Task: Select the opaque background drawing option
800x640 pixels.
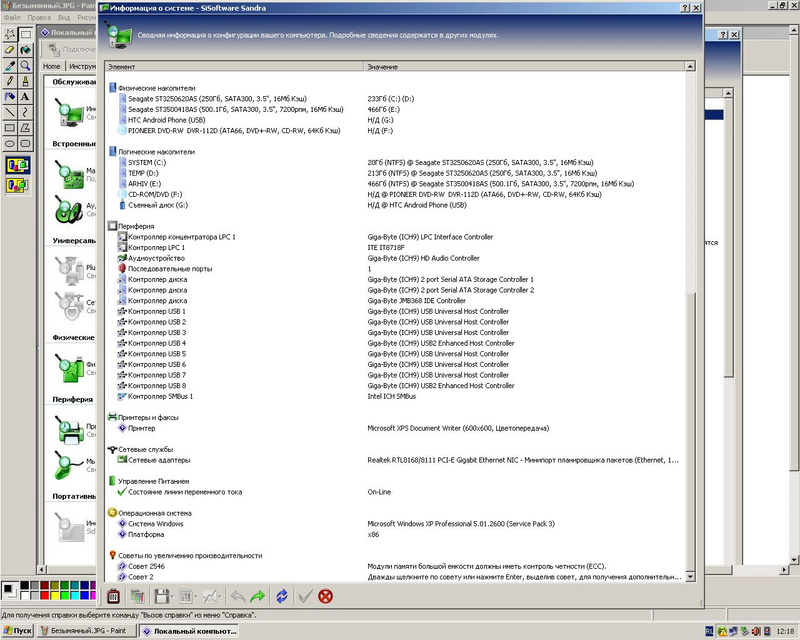Action: pyautogui.click(x=18, y=166)
